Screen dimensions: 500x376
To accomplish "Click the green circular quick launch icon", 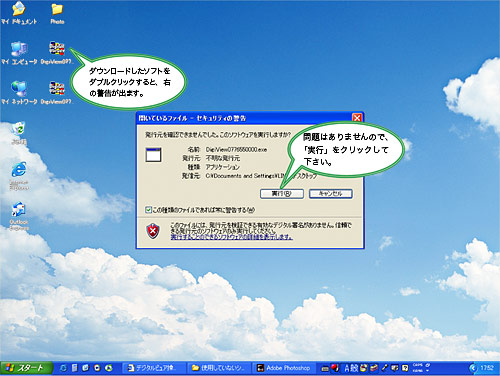I will (109, 368).
